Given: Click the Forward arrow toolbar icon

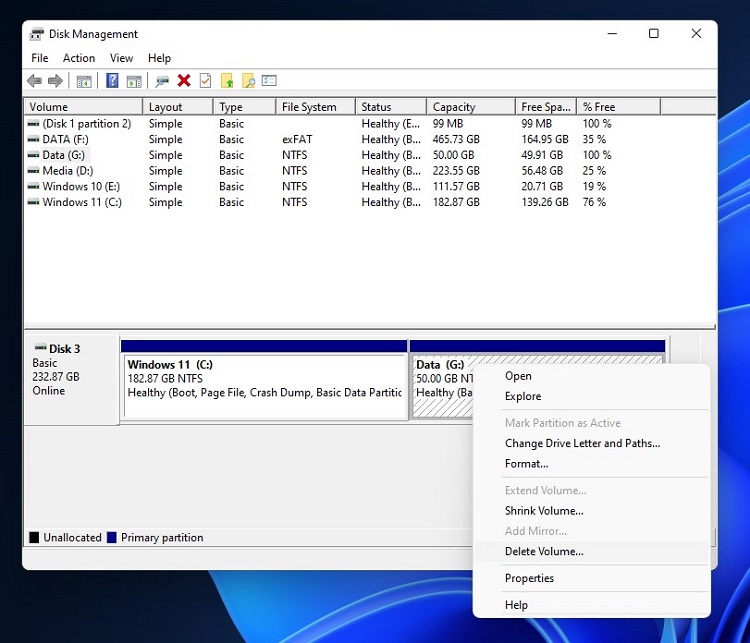Looking at the screenshot, I should click(55, 81).
